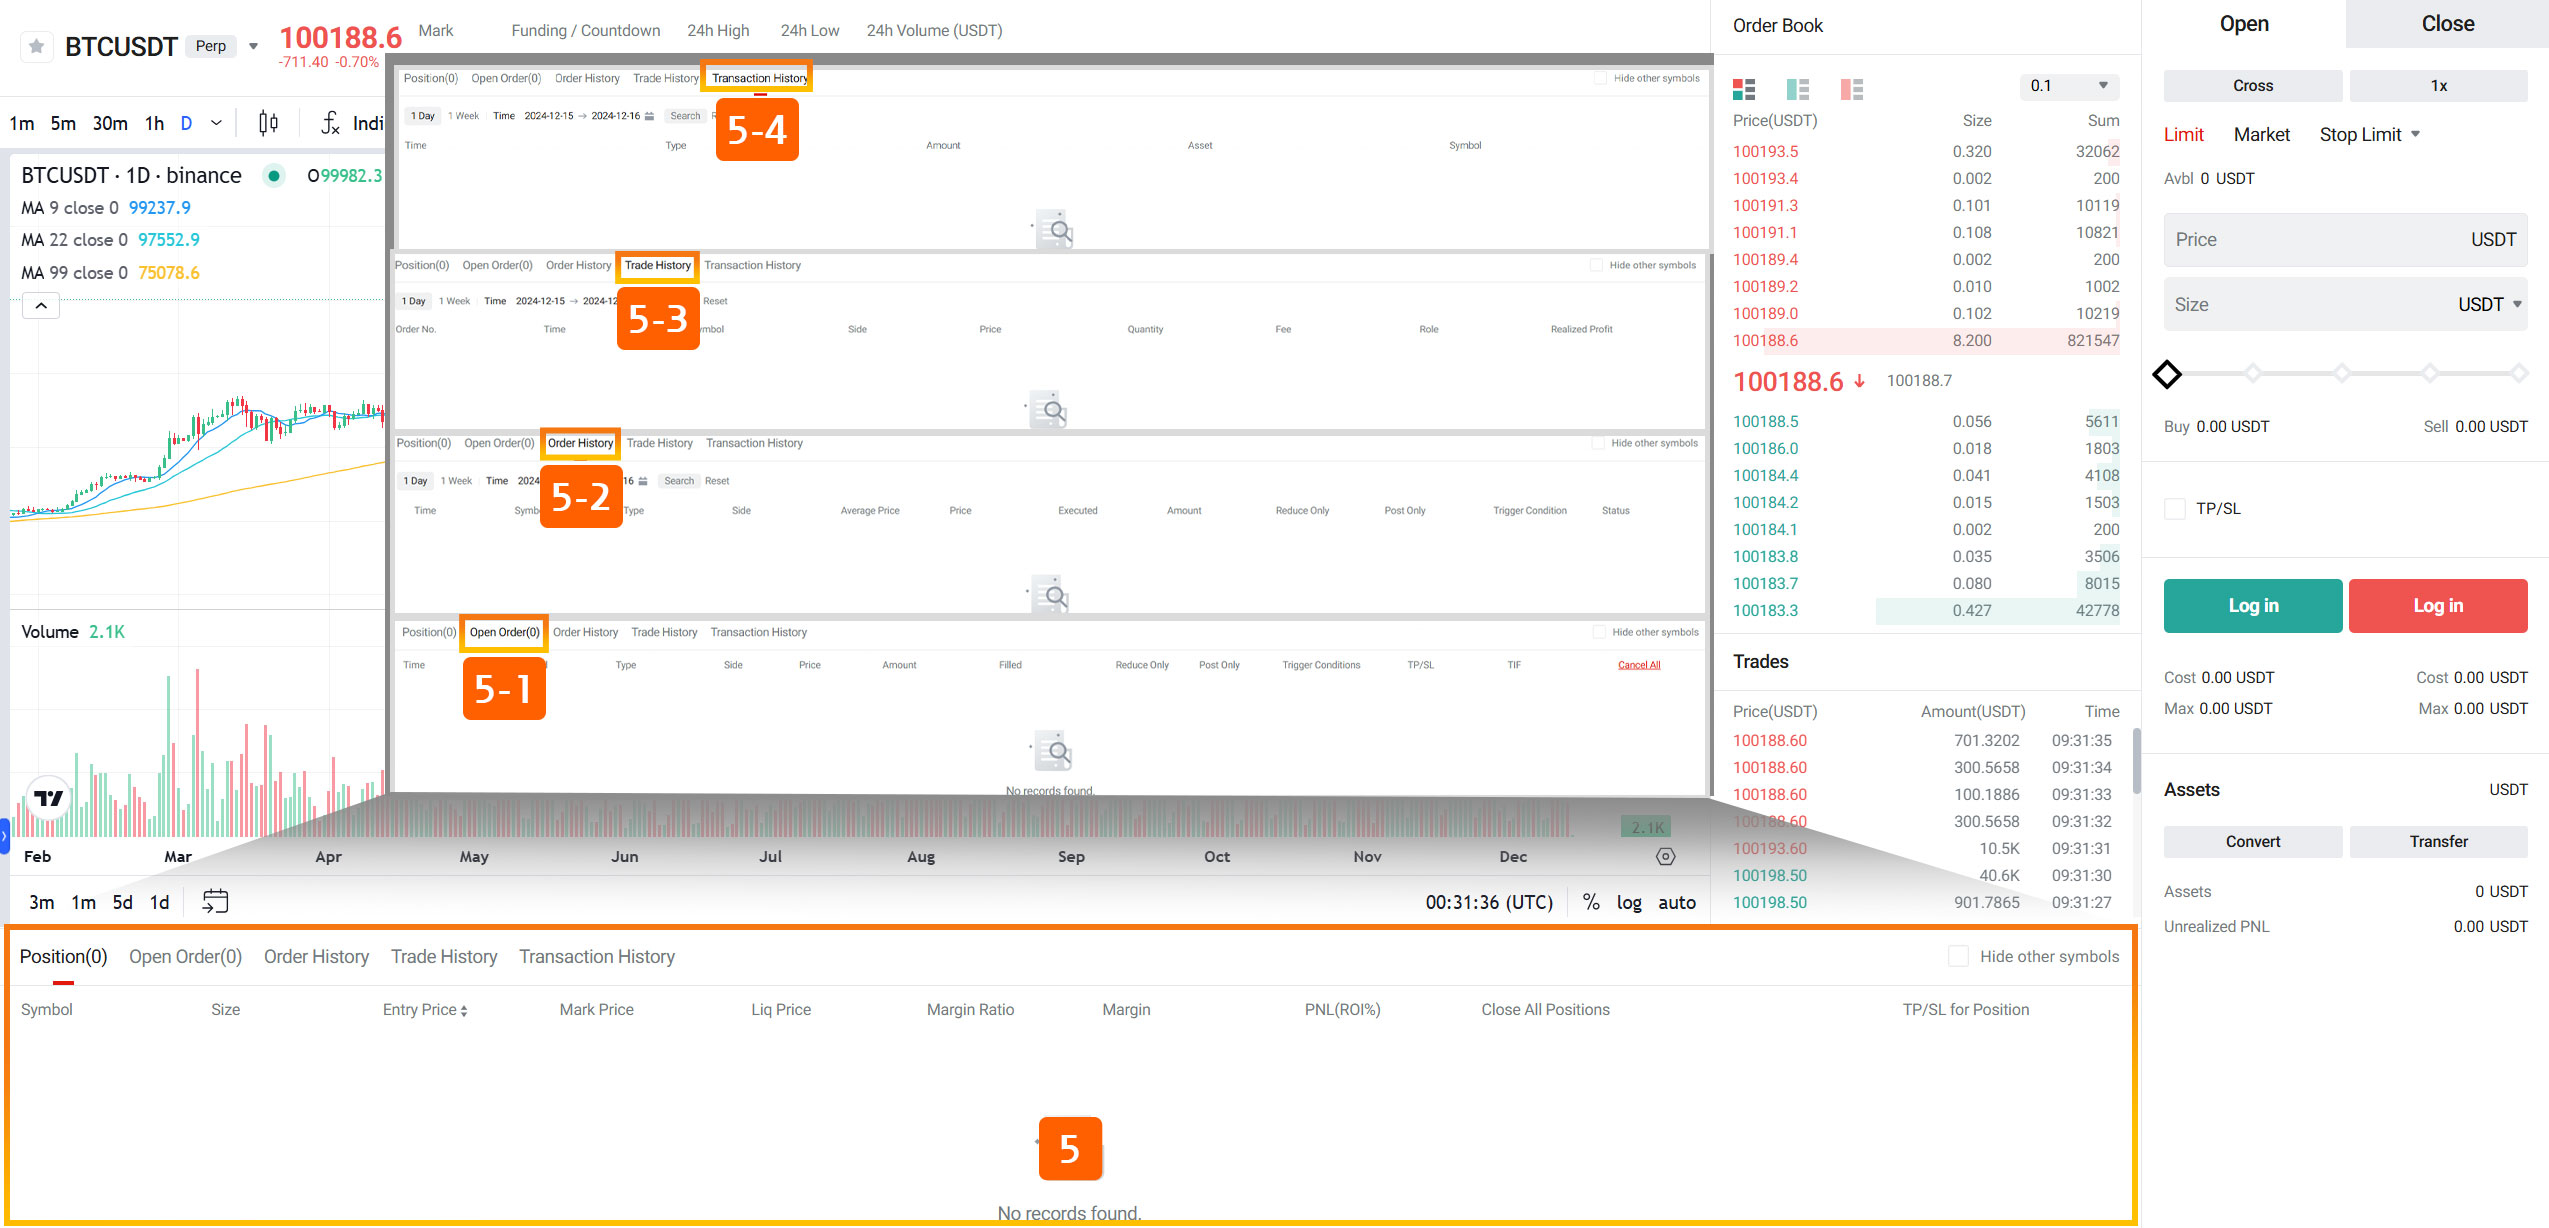
Task: Open the Cross margin mode selector
Action: 2252,86
